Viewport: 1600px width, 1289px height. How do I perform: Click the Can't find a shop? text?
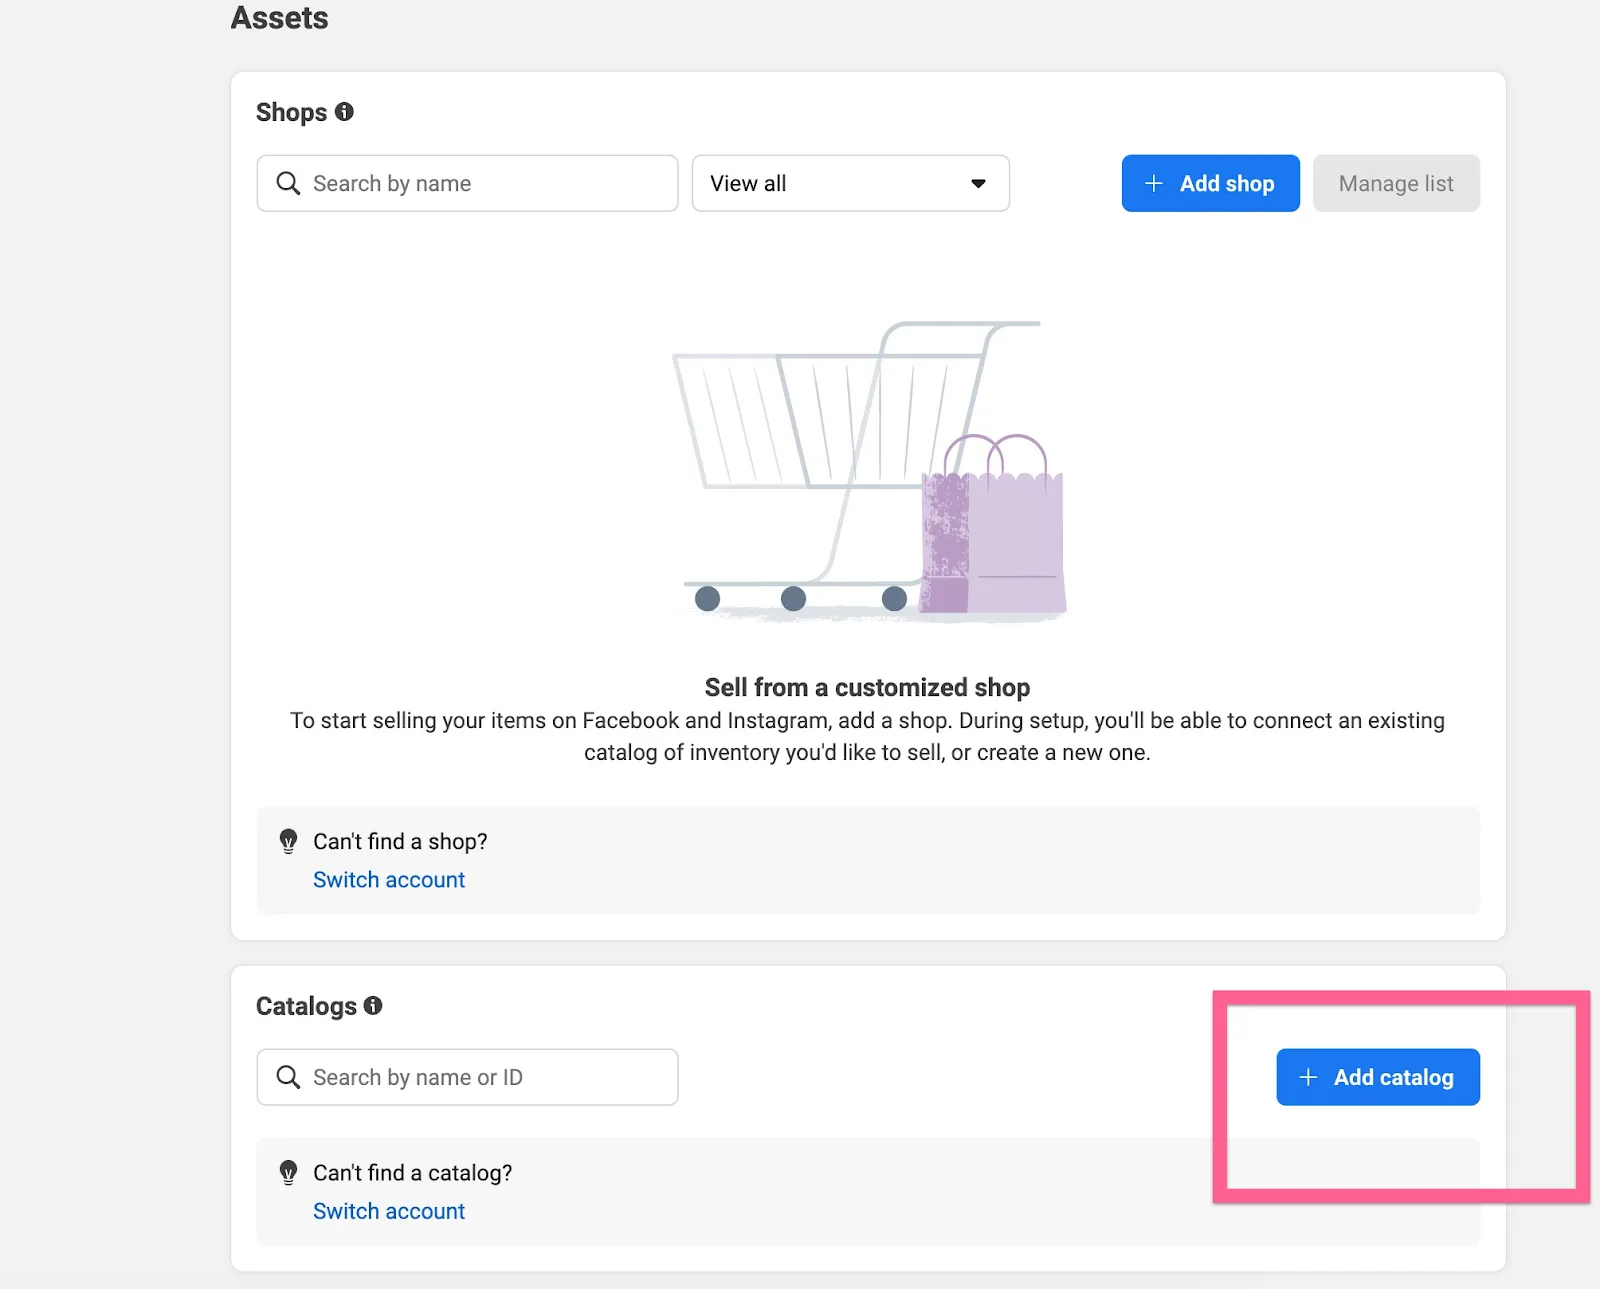400,842
